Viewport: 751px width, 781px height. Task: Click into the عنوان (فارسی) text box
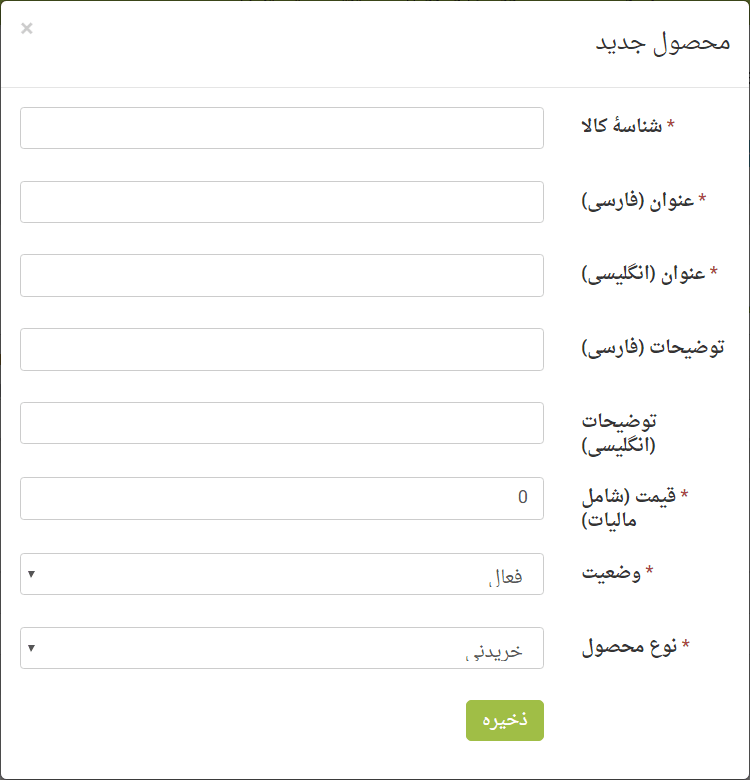(282, 202)
